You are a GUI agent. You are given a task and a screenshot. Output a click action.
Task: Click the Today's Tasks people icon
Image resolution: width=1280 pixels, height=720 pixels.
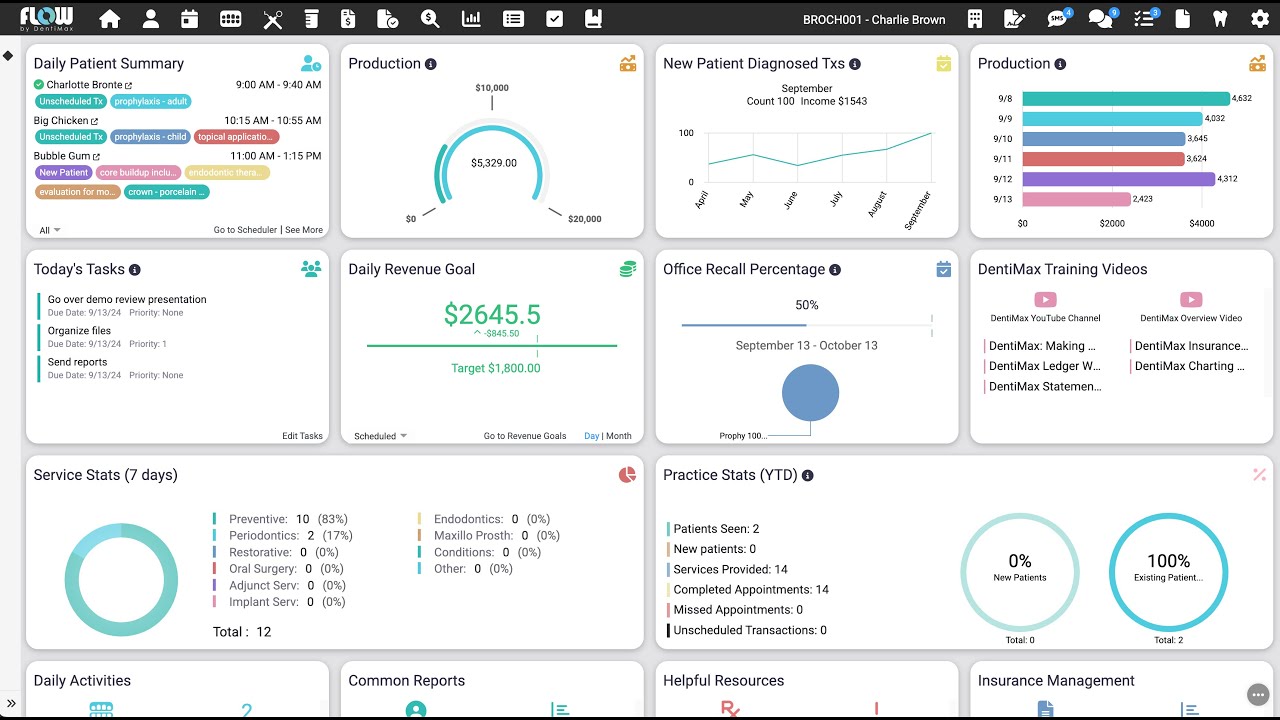[311, 269]
